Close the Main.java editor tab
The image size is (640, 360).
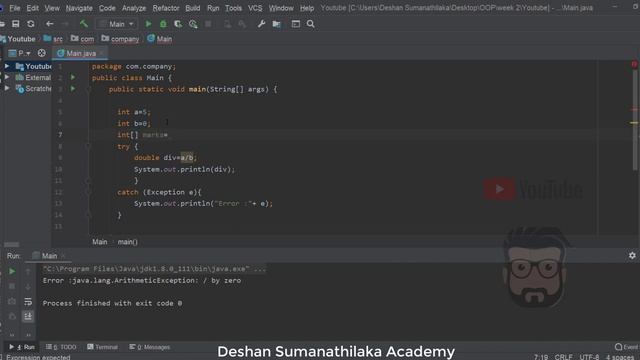coord(102,53)
